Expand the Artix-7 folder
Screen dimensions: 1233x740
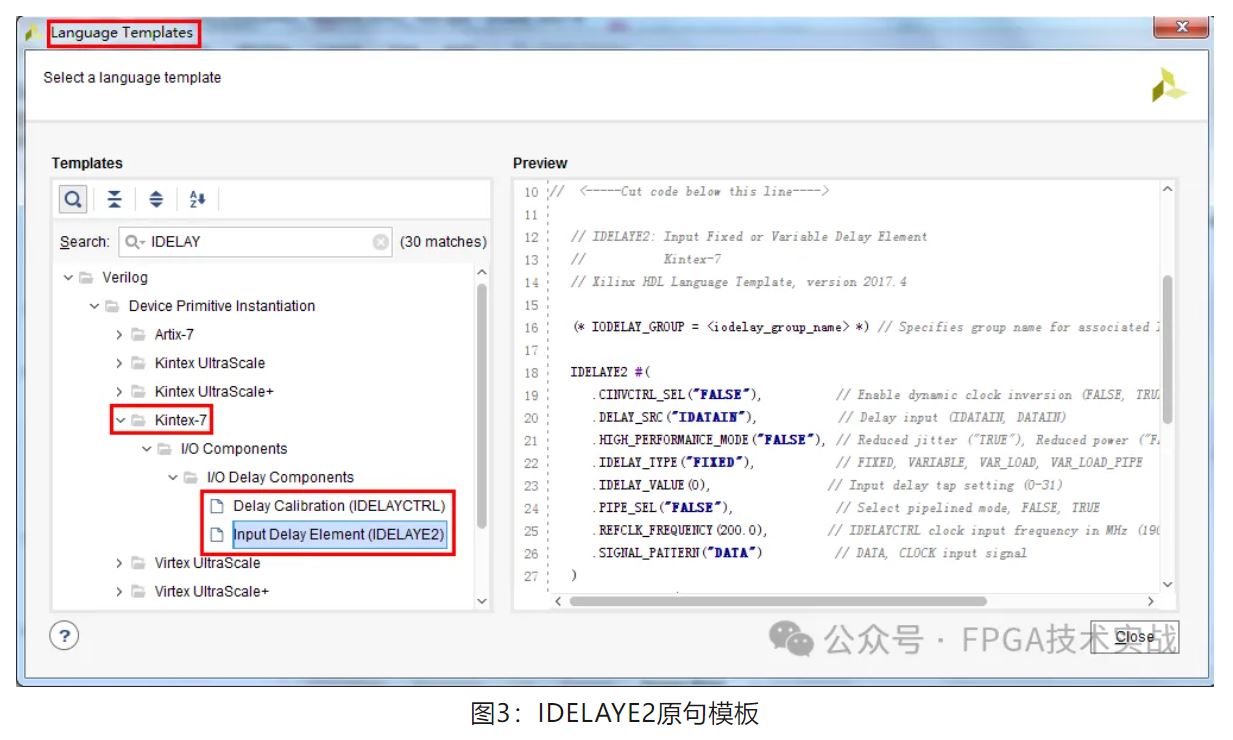click(120, 335)
